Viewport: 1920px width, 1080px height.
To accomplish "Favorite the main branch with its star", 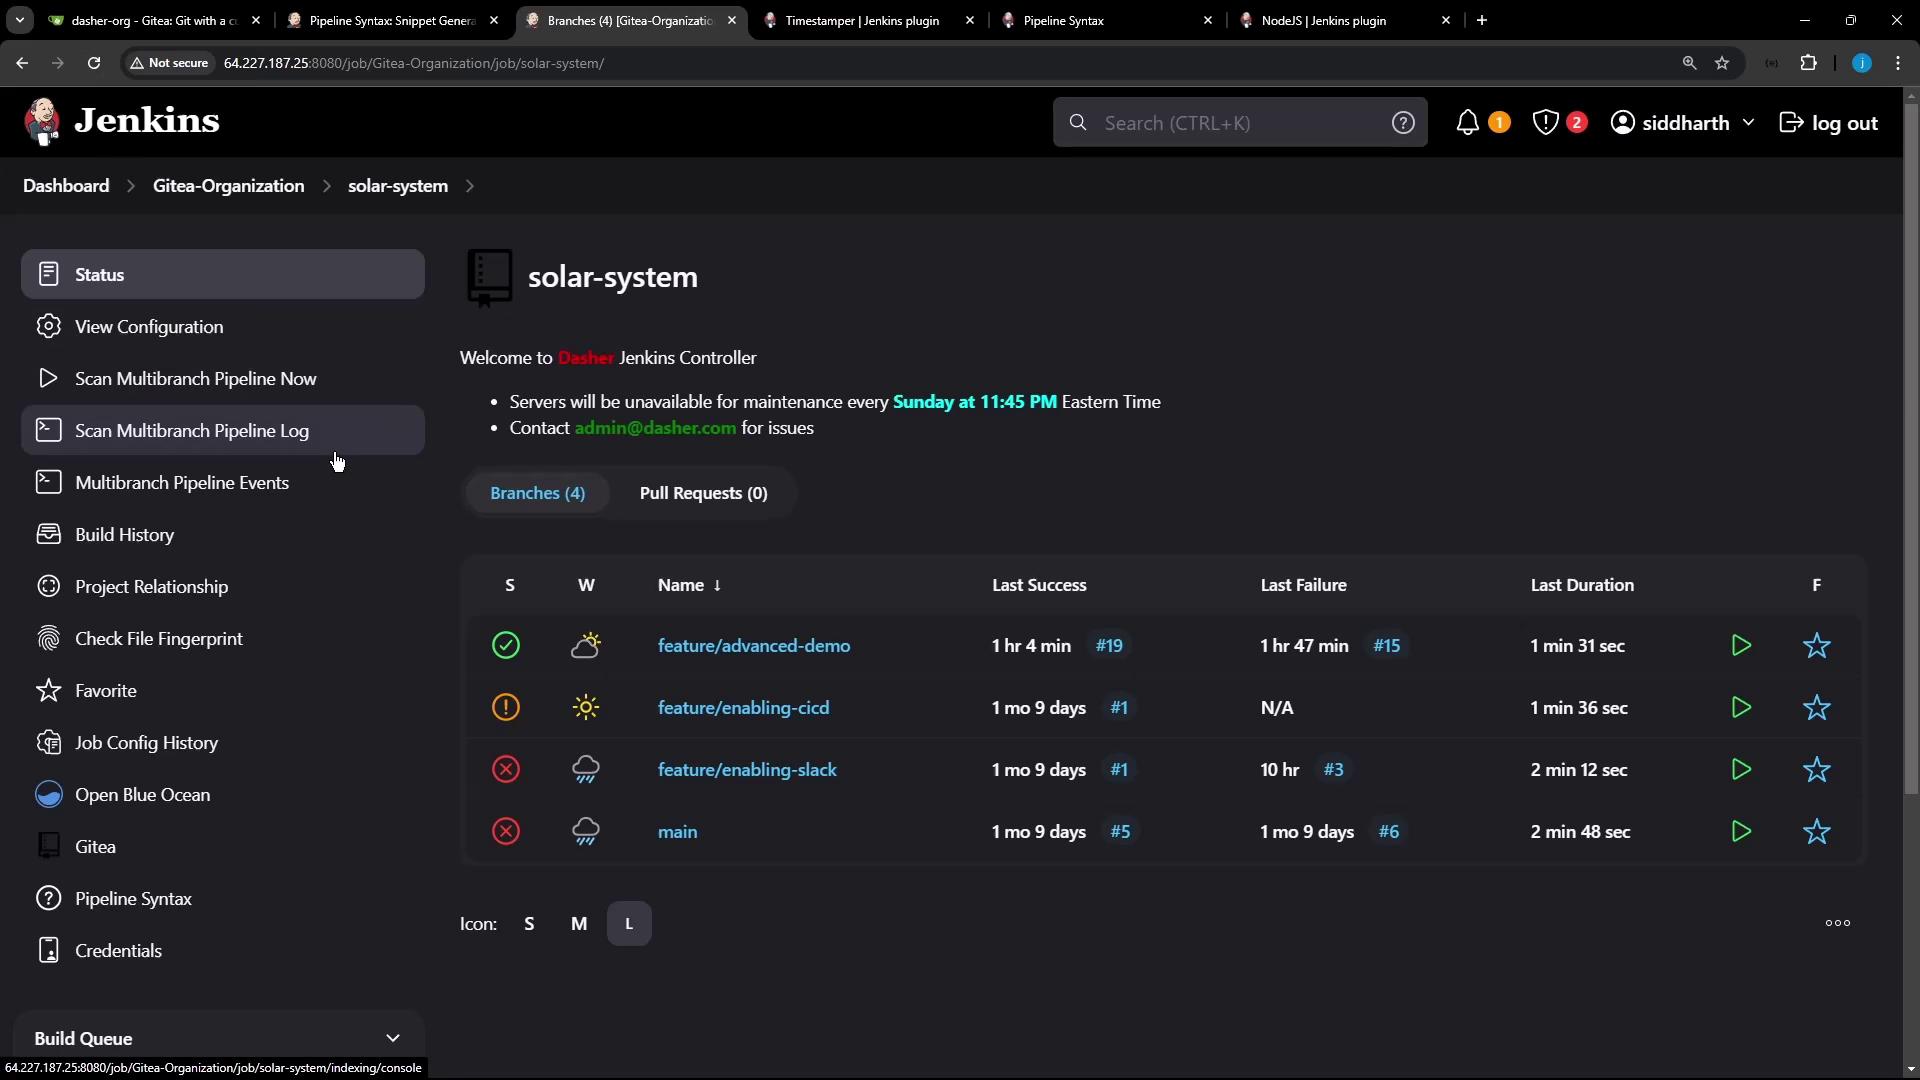I will coord(1816,832).
